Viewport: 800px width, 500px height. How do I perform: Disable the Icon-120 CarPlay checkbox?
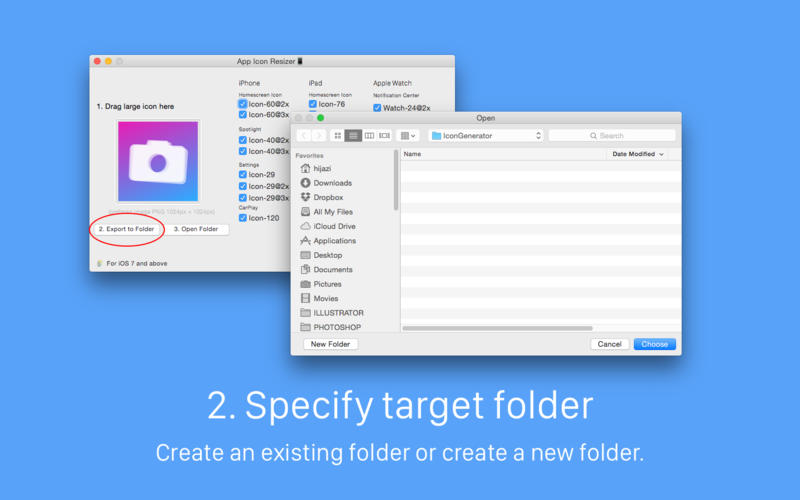(x=243, y=217)
